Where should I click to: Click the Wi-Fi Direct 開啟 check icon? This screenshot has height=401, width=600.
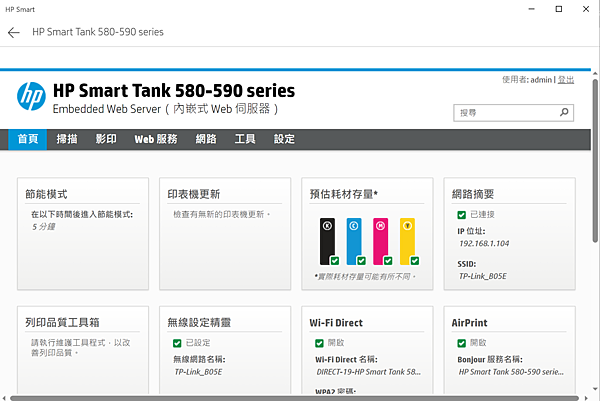click(x=319, y=343)
